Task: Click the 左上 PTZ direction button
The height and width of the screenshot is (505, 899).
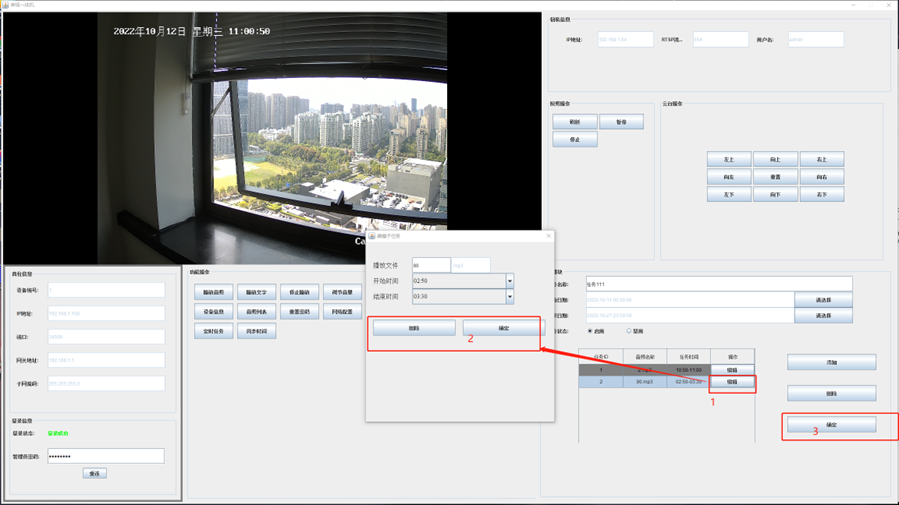Action: coord(727,159)
